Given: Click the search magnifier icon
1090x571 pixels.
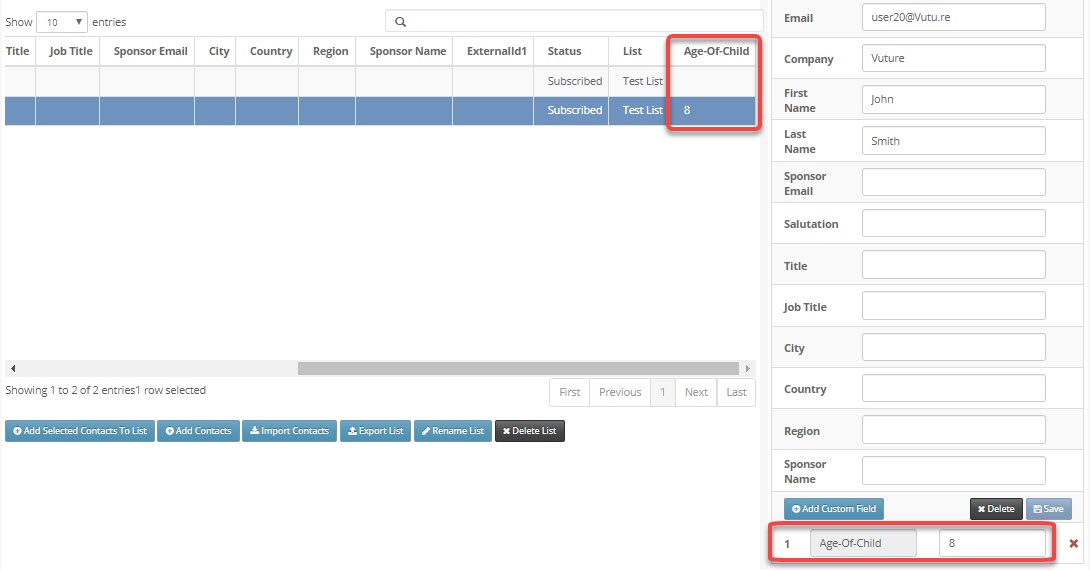Looking at the screenshot, I should (x=400, y=22).
